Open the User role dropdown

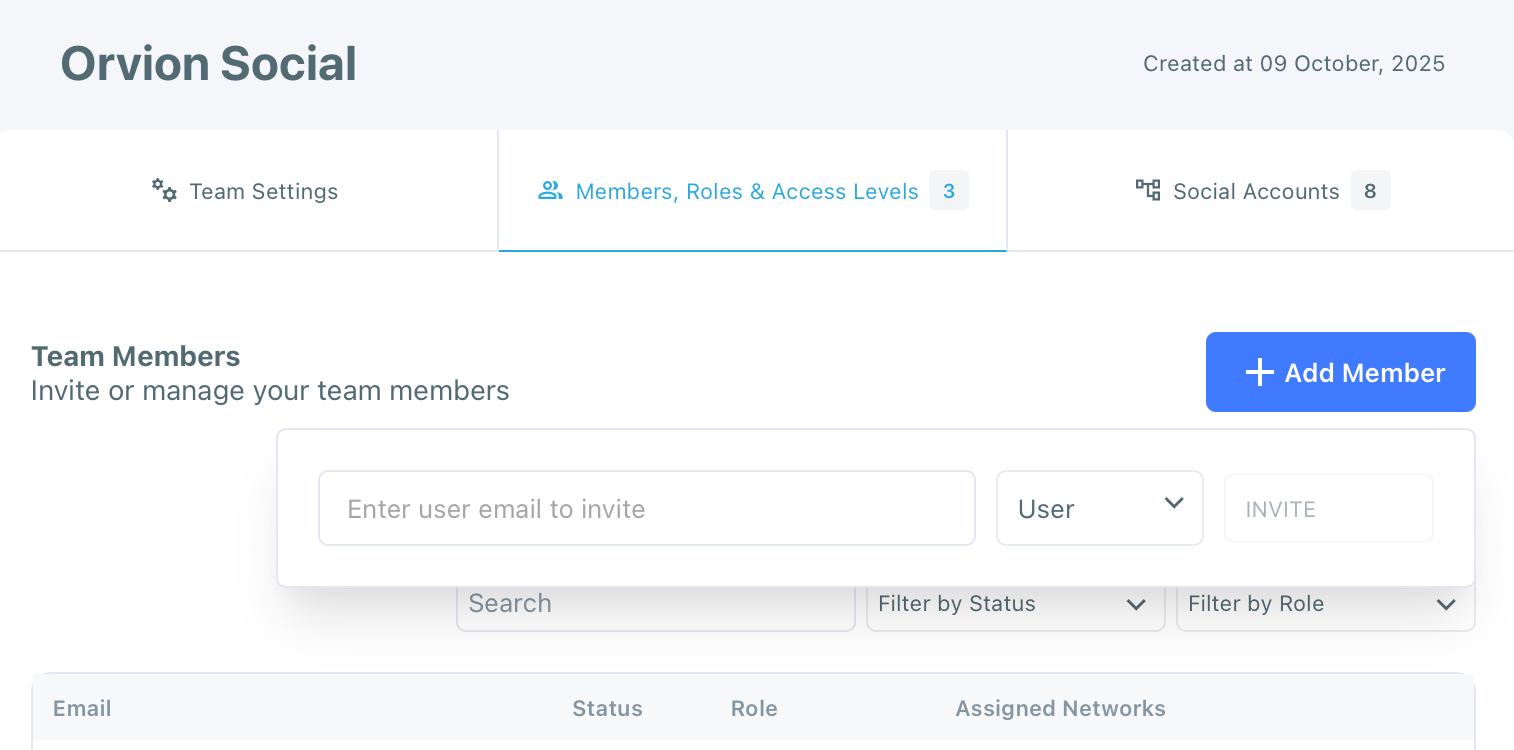(1099, 508)
